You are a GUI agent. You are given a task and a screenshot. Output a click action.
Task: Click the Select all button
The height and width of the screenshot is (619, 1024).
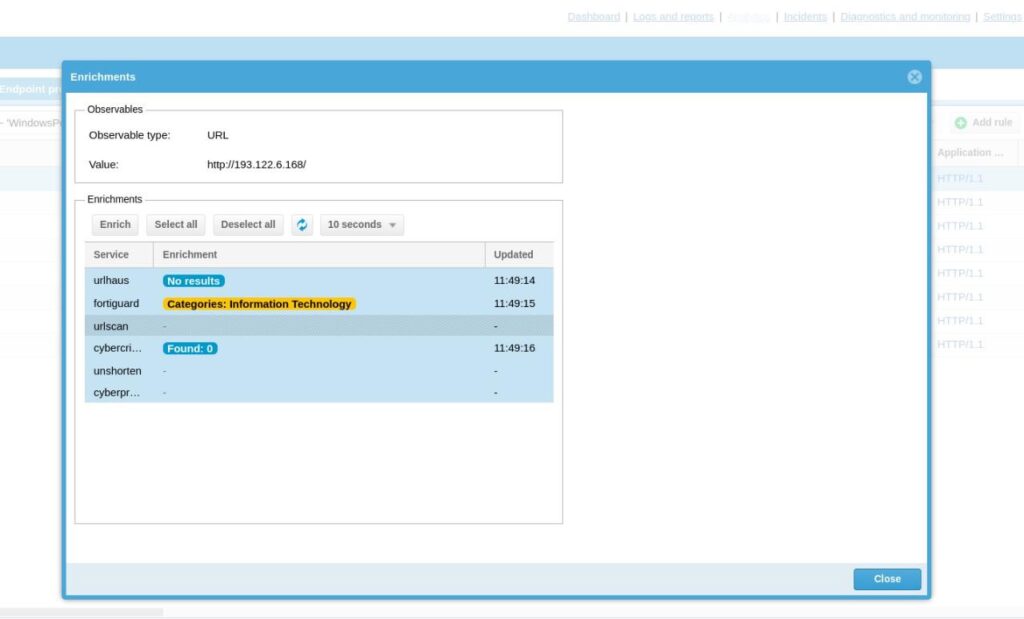click(x=176, y=225)
